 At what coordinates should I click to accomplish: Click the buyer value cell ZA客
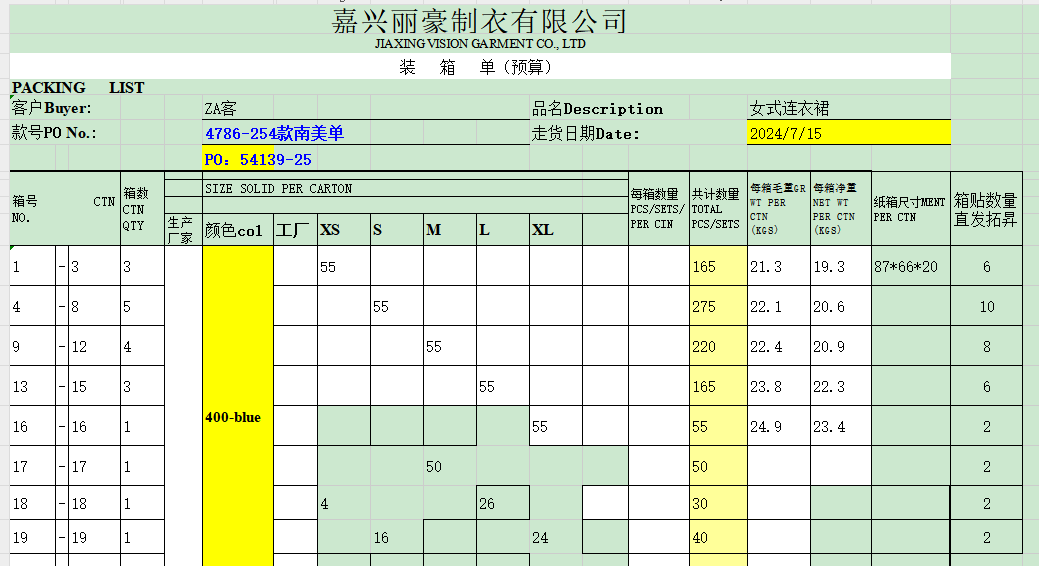pos(221,109)
